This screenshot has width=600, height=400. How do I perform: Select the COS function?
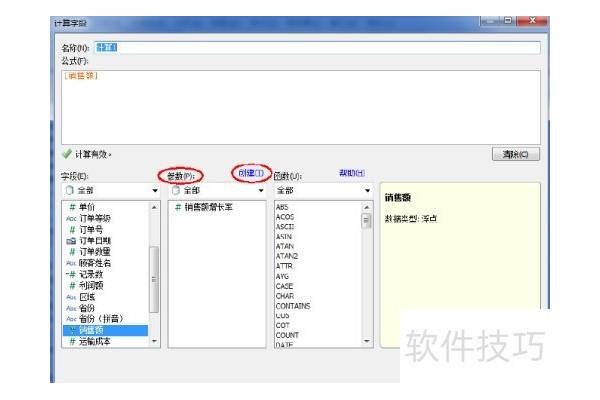[x=282, y=315]
